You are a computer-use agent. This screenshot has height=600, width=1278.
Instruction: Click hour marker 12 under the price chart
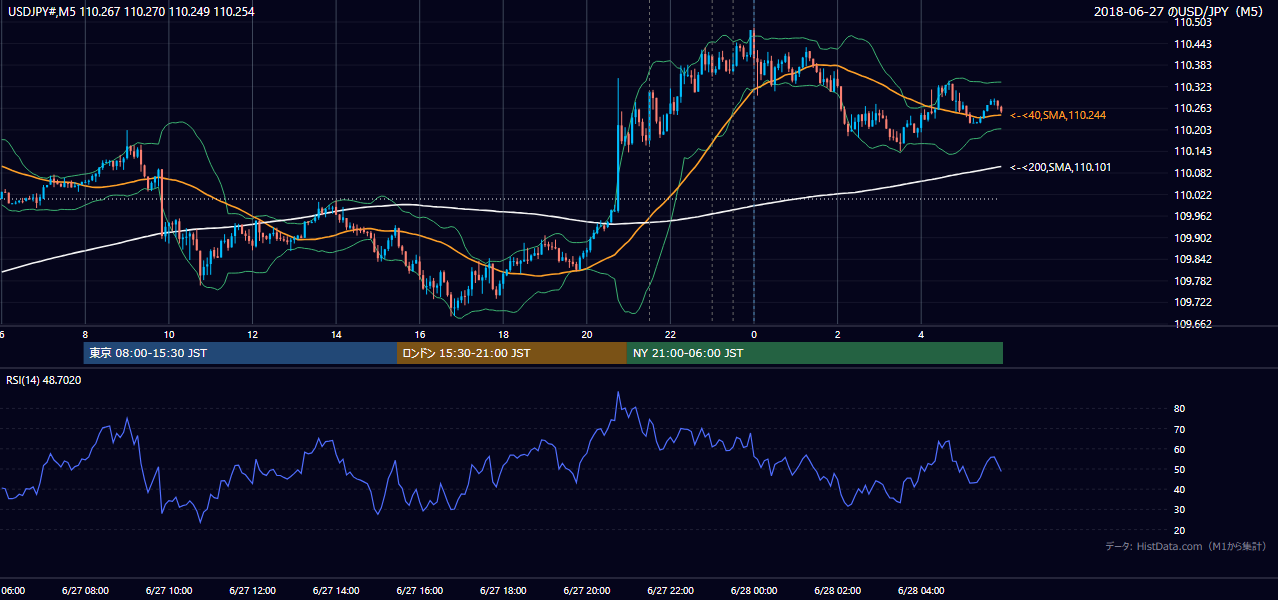252,334
